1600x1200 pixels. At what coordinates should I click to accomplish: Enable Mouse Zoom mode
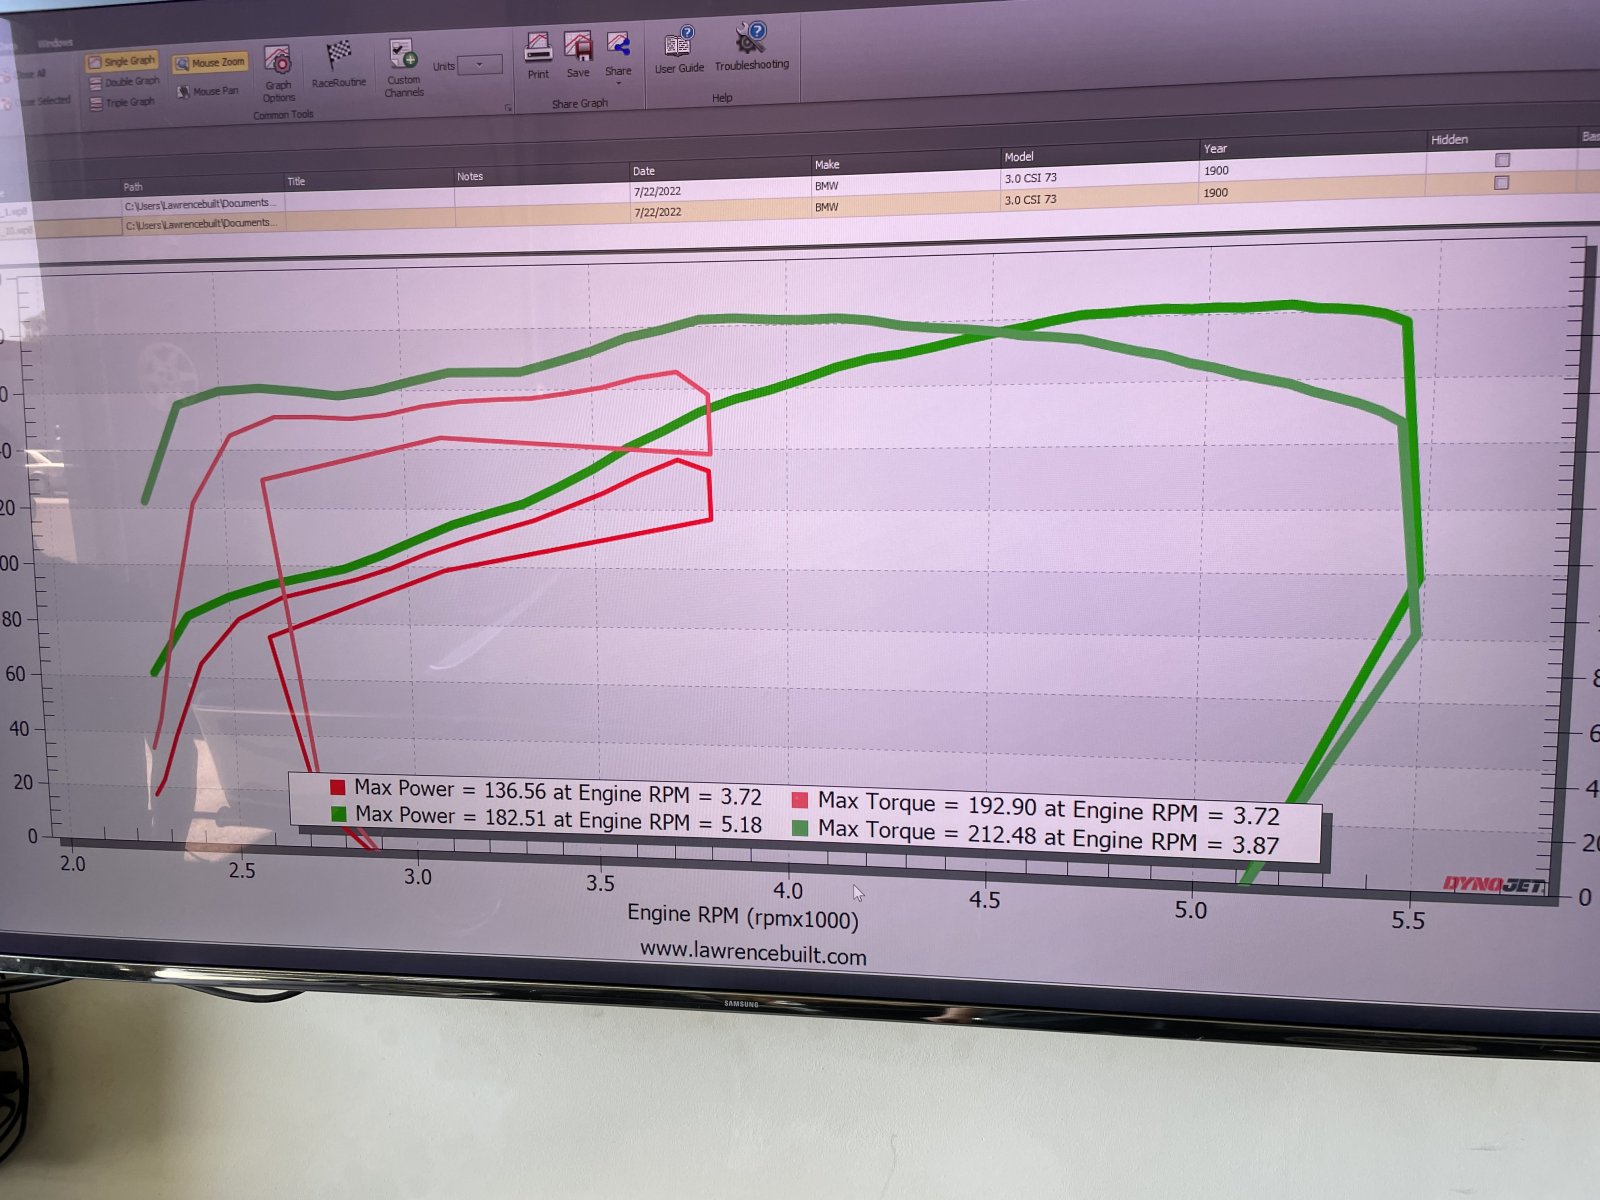click(209, 63)
